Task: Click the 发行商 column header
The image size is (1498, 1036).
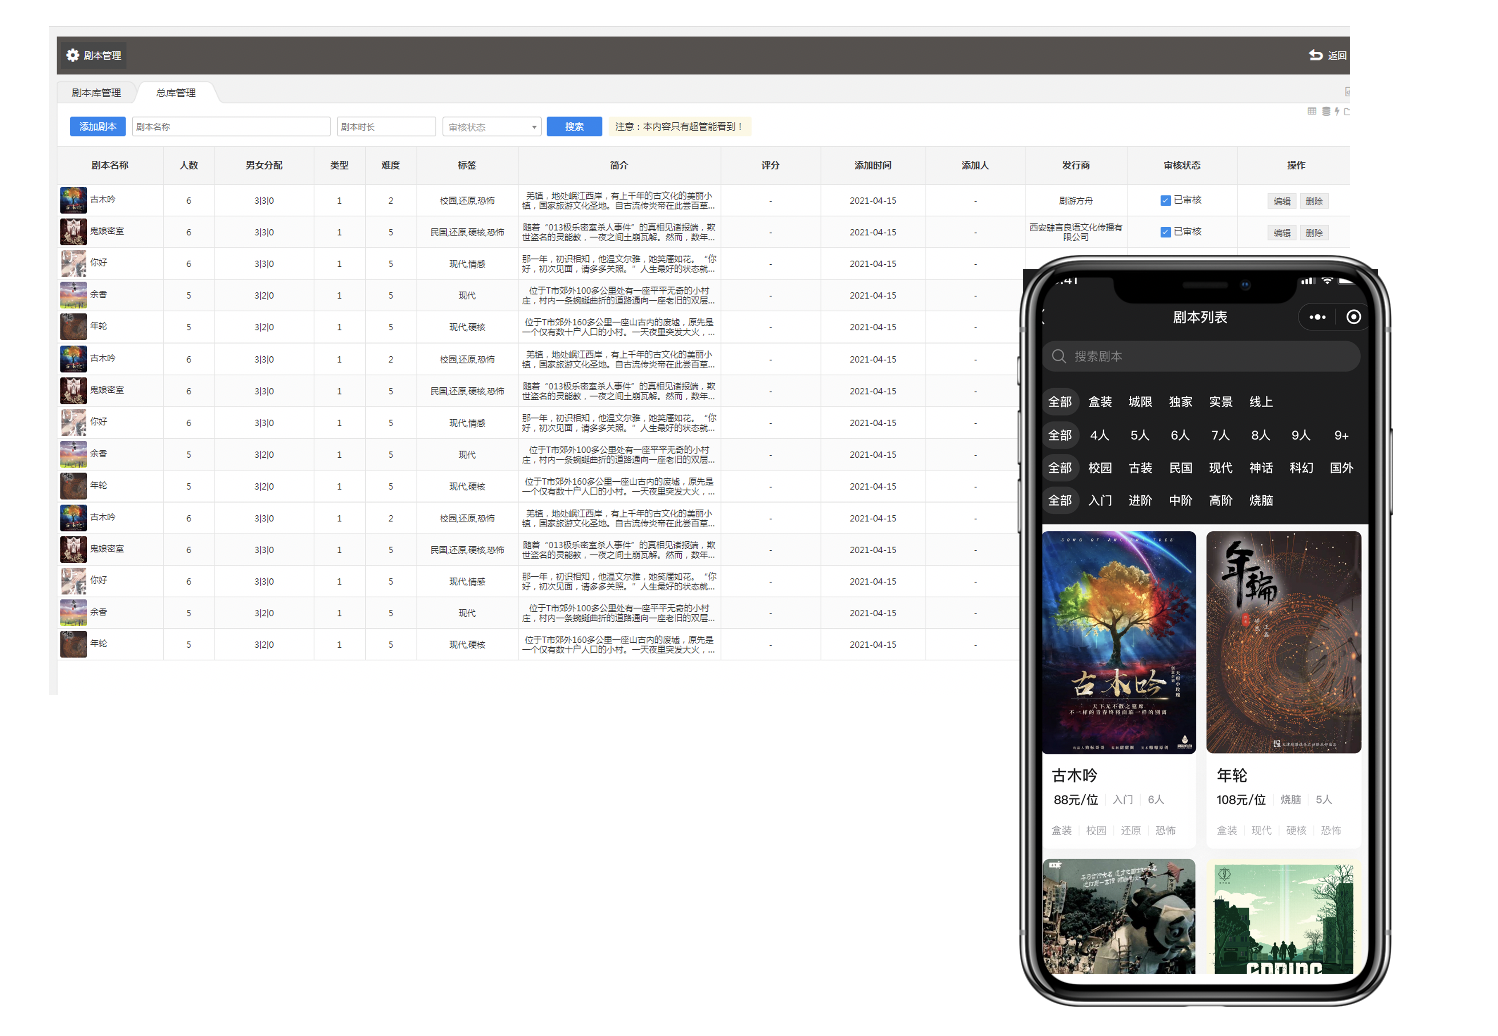Action: click(1076, 166)
